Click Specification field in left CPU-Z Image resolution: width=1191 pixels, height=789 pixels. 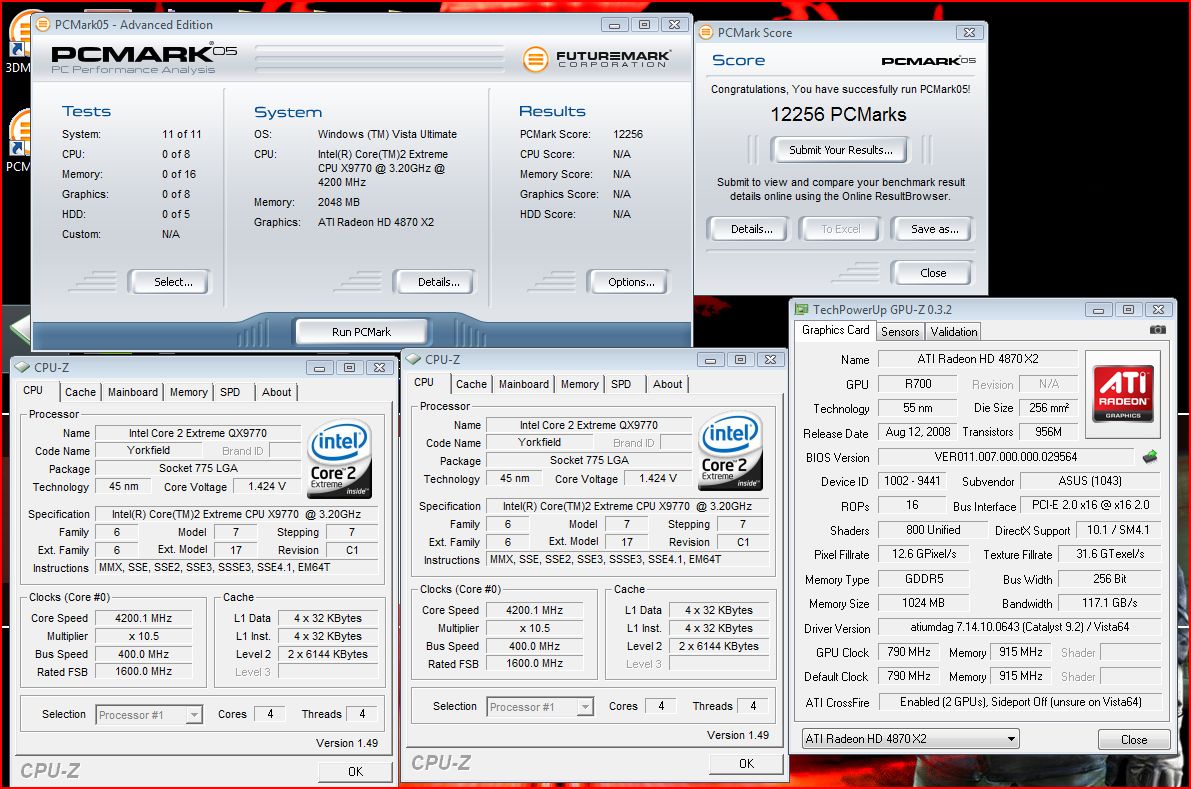pos(236,514)
